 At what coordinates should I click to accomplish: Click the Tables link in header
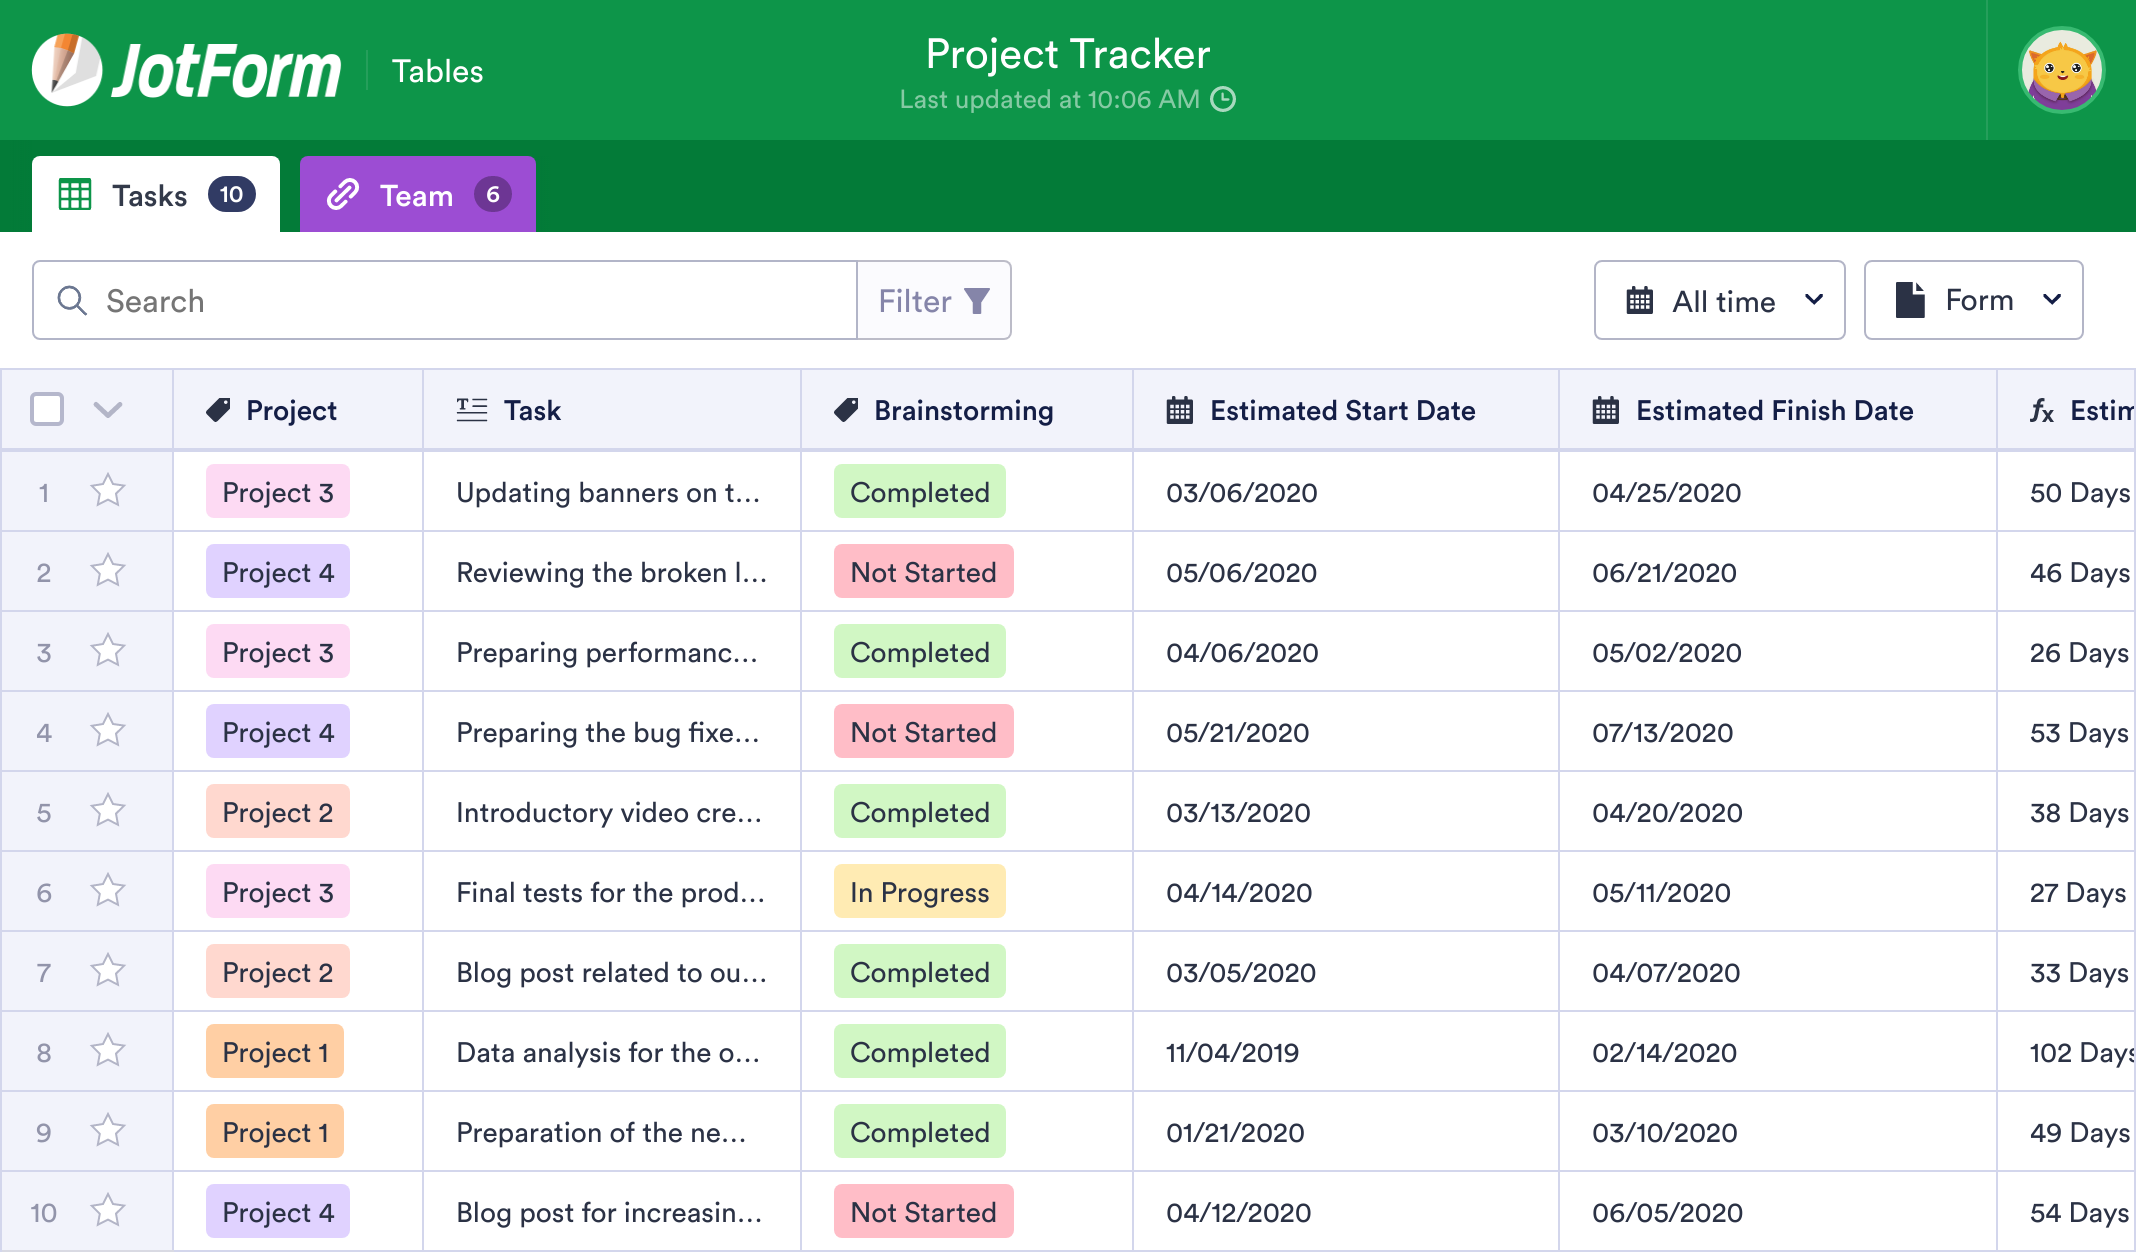[437, 71]
